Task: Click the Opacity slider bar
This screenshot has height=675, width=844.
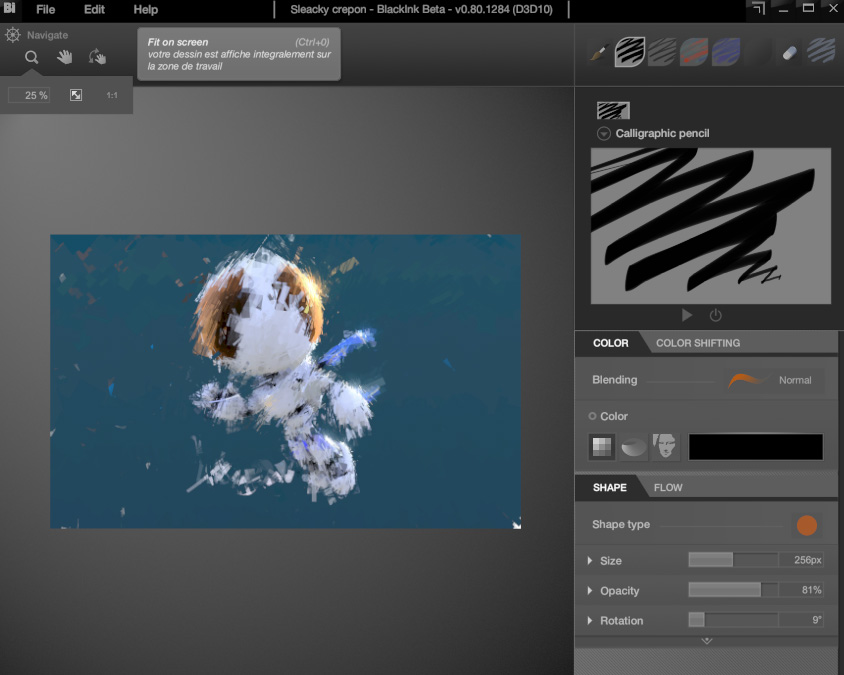Action: tap(734, 590)
